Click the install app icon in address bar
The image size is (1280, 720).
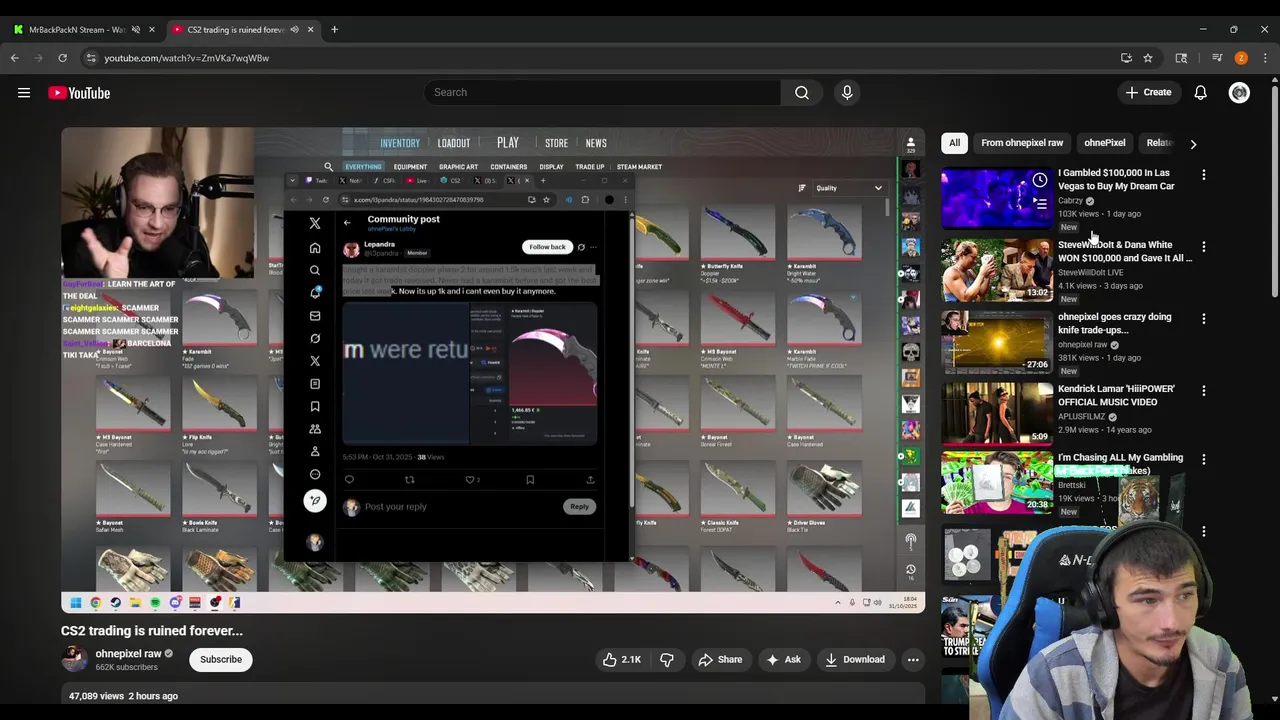pyautogui.click(x=1126, y=58)
